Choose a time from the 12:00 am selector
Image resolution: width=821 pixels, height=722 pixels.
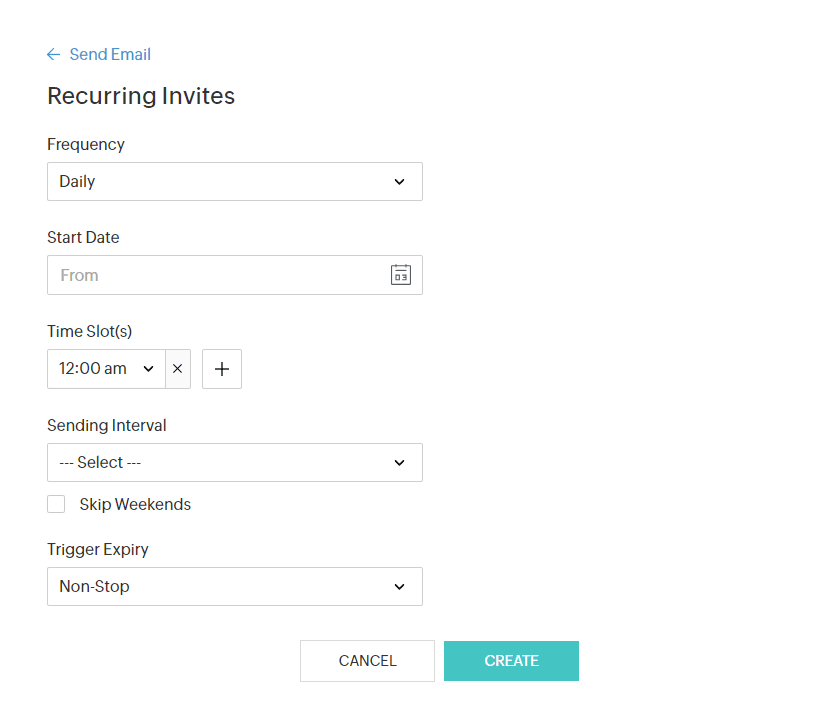pos(94,369)
